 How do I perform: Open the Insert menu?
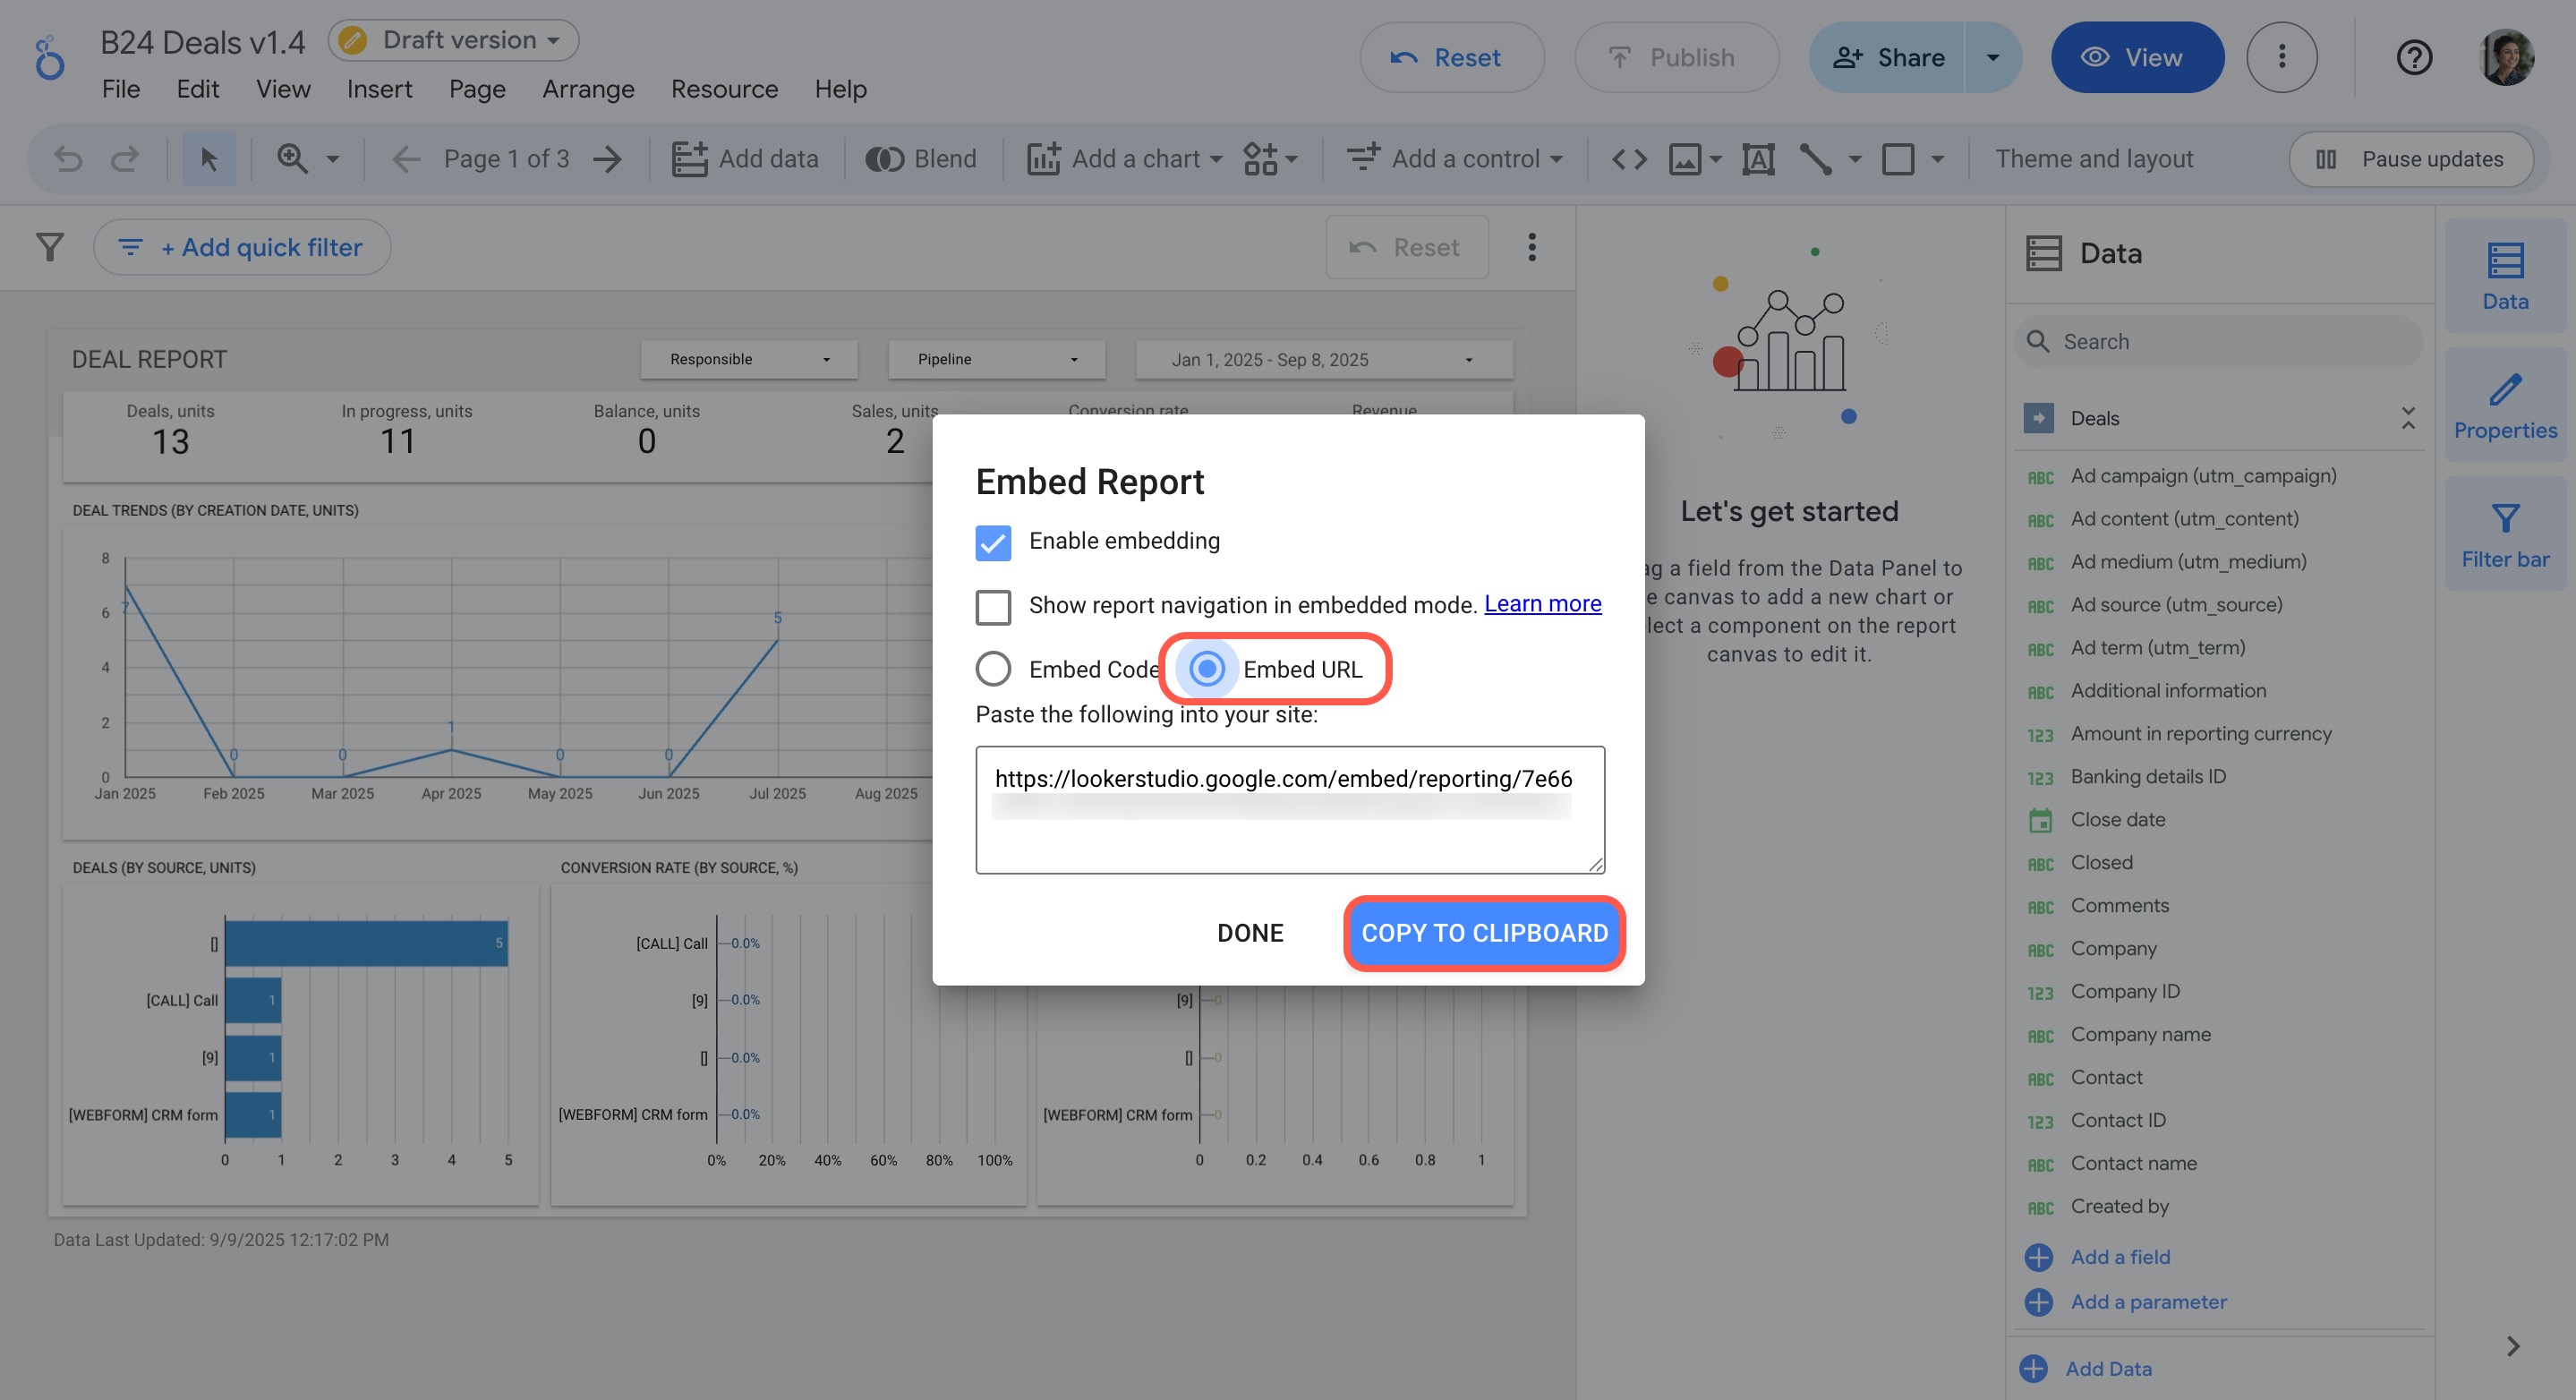(x=379, y=89)
